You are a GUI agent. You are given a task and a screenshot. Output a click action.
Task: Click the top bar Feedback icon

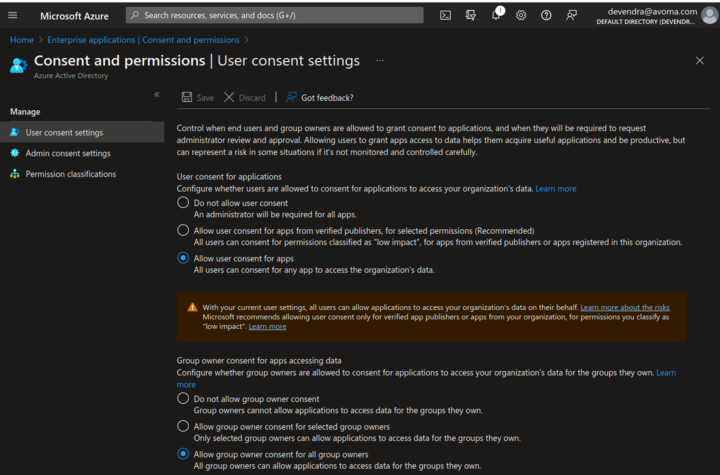tap(572, 15)
